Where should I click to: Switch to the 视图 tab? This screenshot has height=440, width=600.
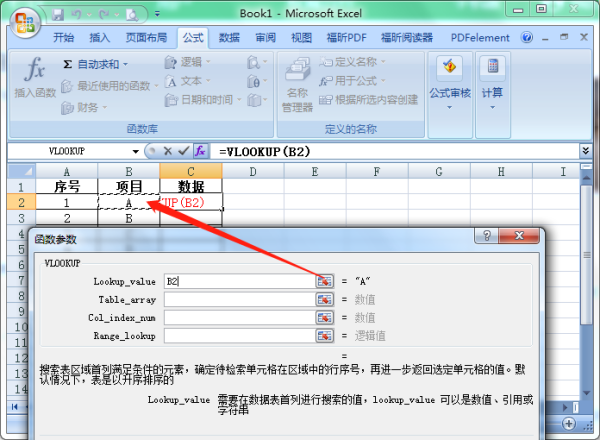[x=302, y=37]
